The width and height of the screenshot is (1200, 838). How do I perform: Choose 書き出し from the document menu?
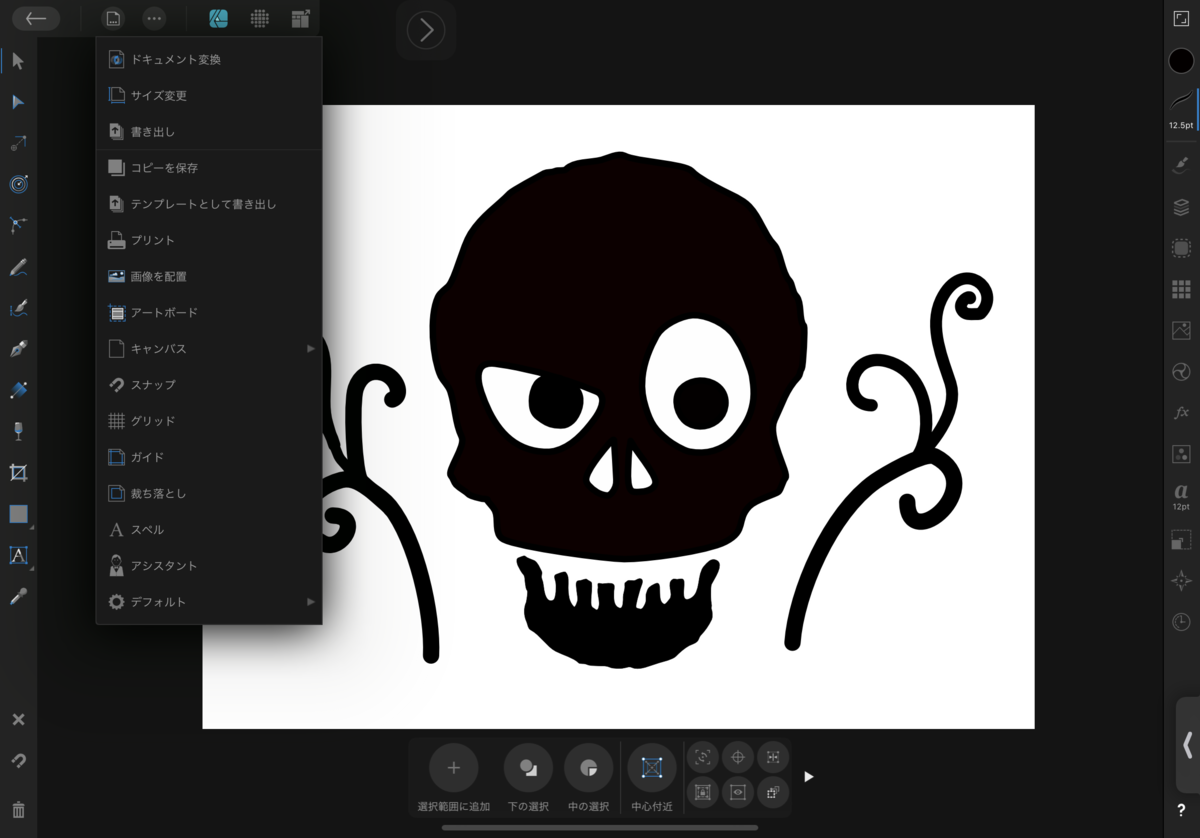coord(153,132)
